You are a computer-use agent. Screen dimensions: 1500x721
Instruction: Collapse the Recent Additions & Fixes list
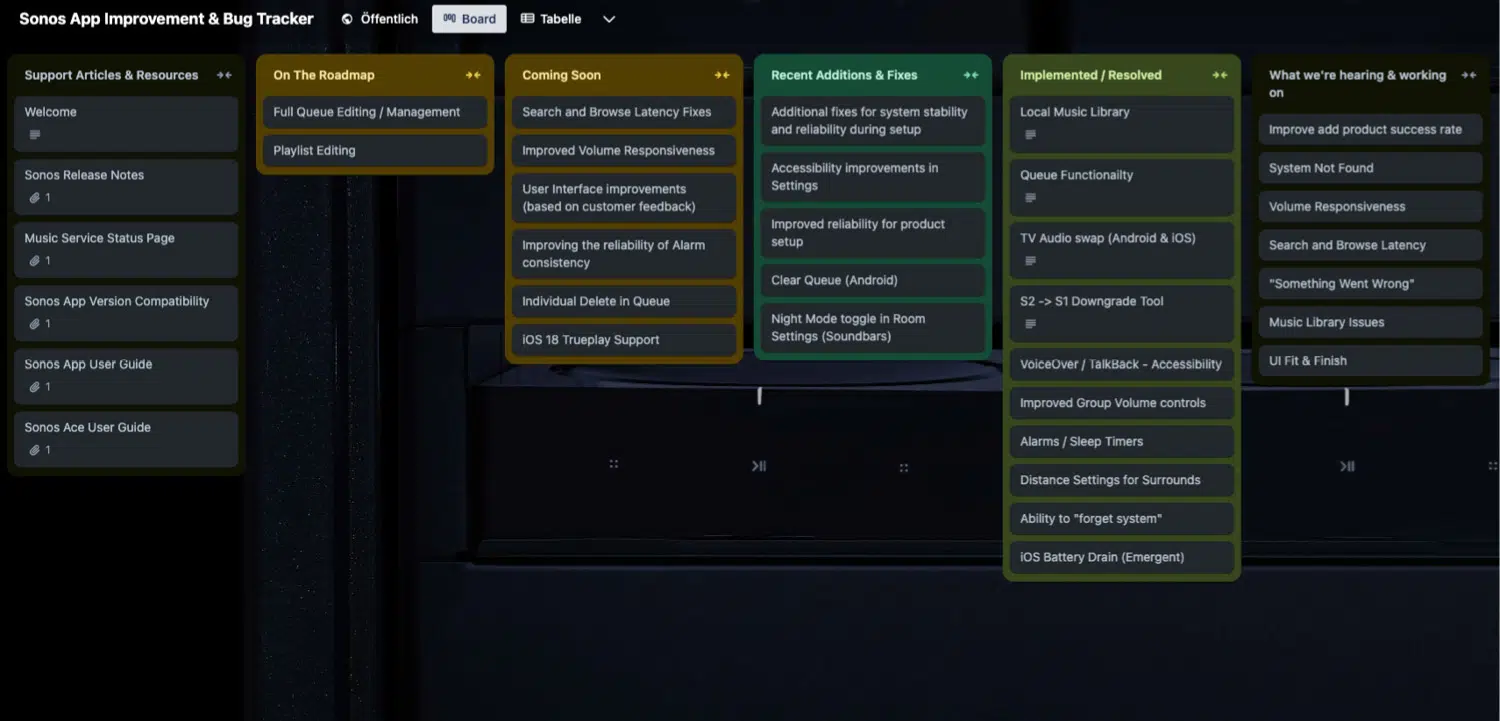tap(970, 75)
